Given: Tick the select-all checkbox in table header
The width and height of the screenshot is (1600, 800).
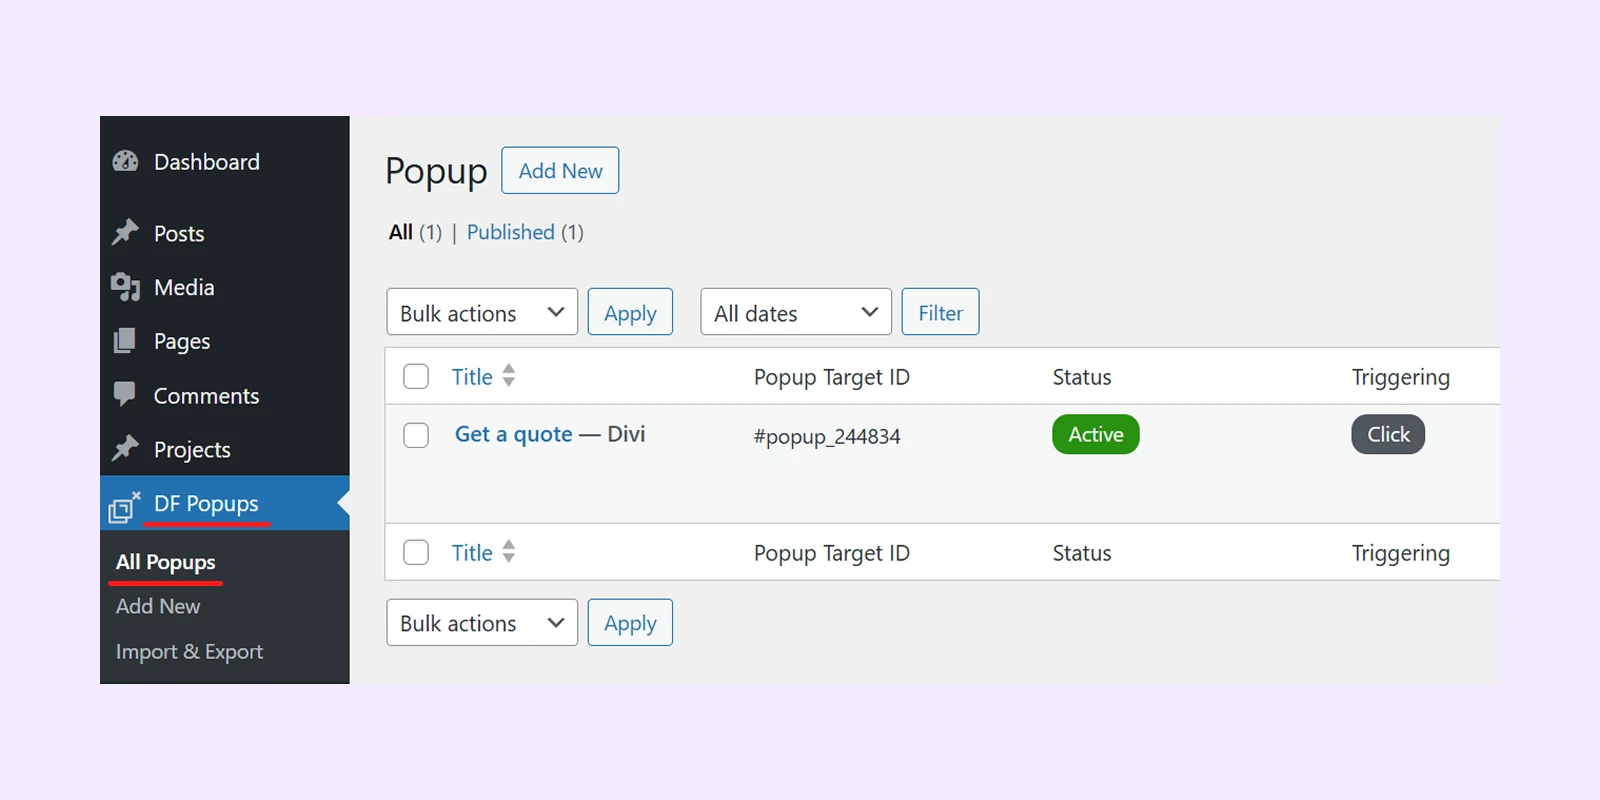Looking at the screenshot, I should [x=416, y=376].
